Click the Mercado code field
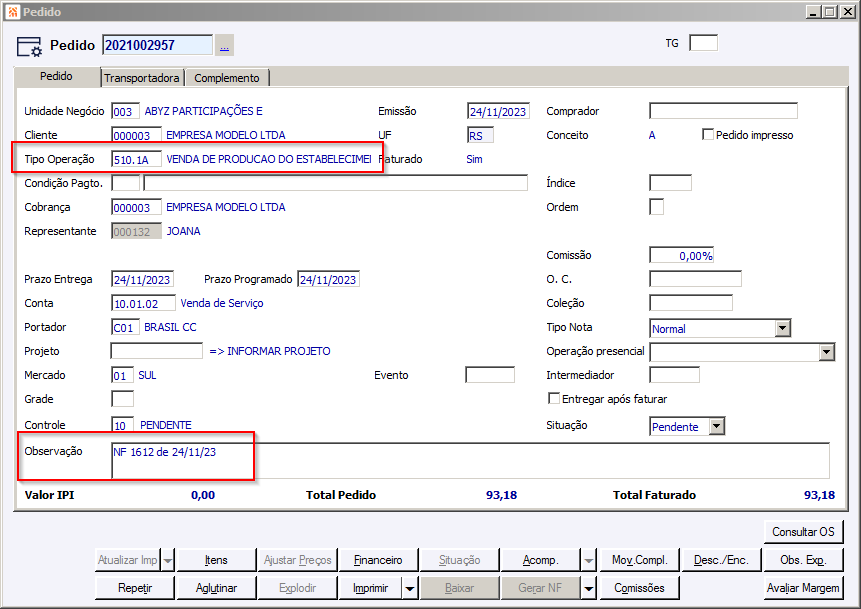This screenshot has width=861, height=609. point(122,376)
